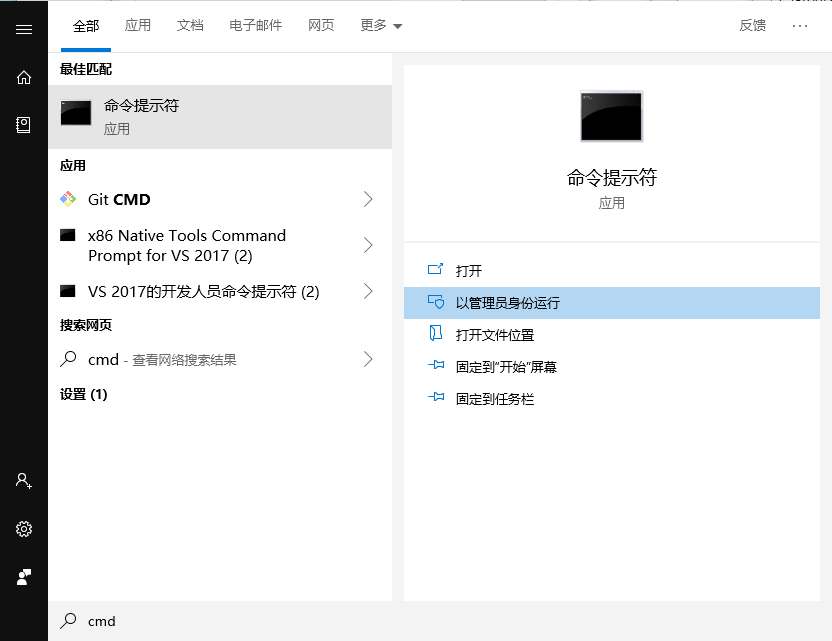This screenshot has width=832, height=641.
Task: Click the 反馈 feedback link
Action: click(x=752, y=25)
